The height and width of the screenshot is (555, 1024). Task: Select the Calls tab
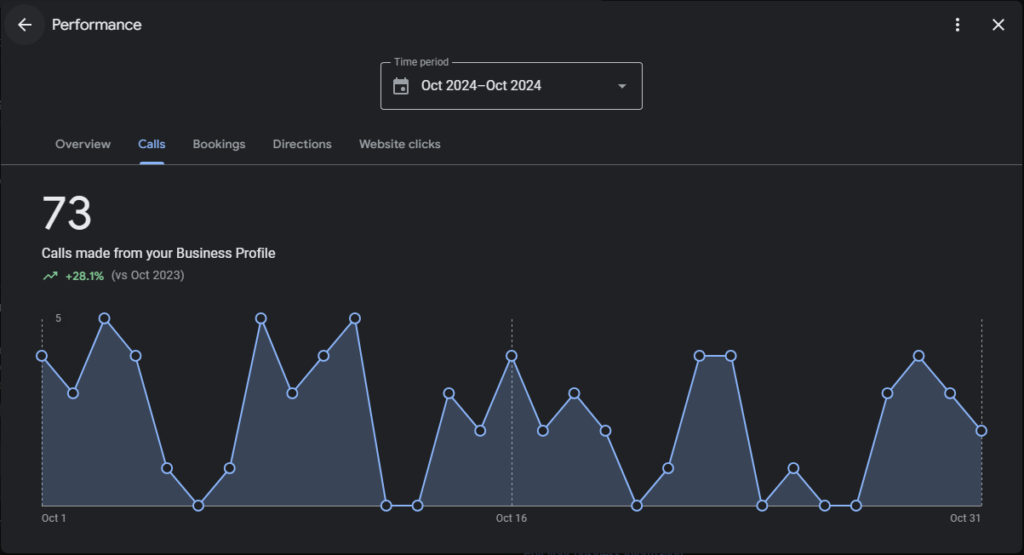pyautogui.click(x=152, y=144)
